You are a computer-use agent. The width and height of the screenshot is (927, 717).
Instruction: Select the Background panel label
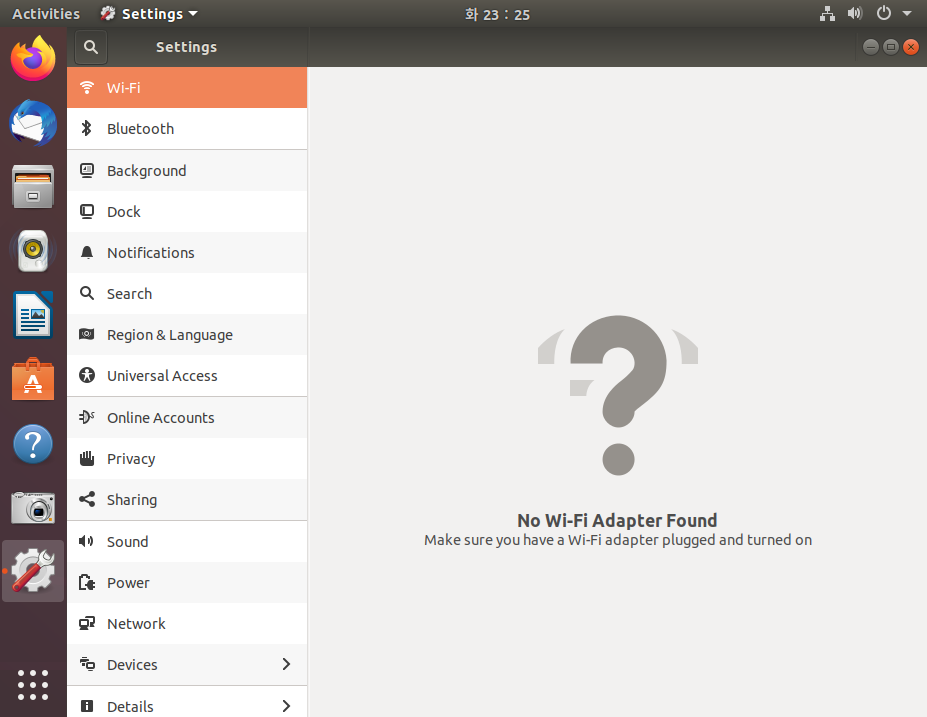click(x=147, y=171)
